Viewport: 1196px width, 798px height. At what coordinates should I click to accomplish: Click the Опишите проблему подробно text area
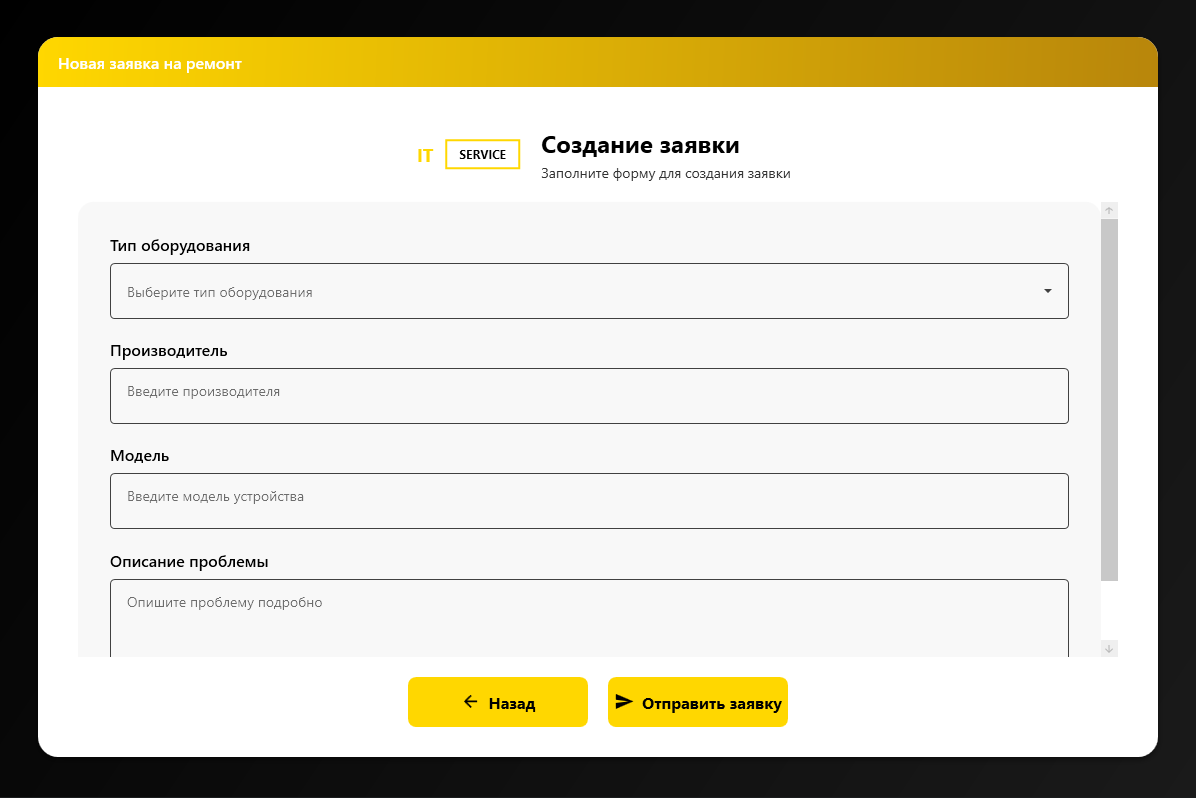589,610
